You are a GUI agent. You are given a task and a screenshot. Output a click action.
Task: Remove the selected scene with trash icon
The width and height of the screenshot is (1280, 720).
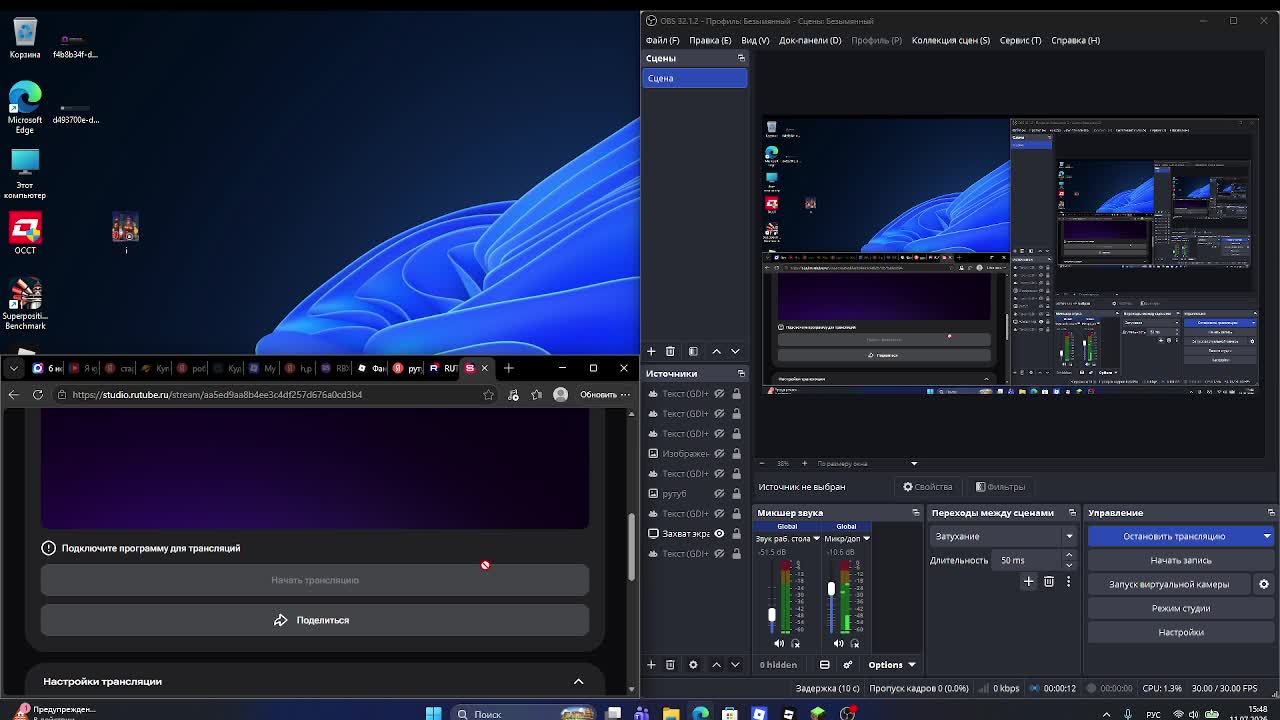[670, 351]
